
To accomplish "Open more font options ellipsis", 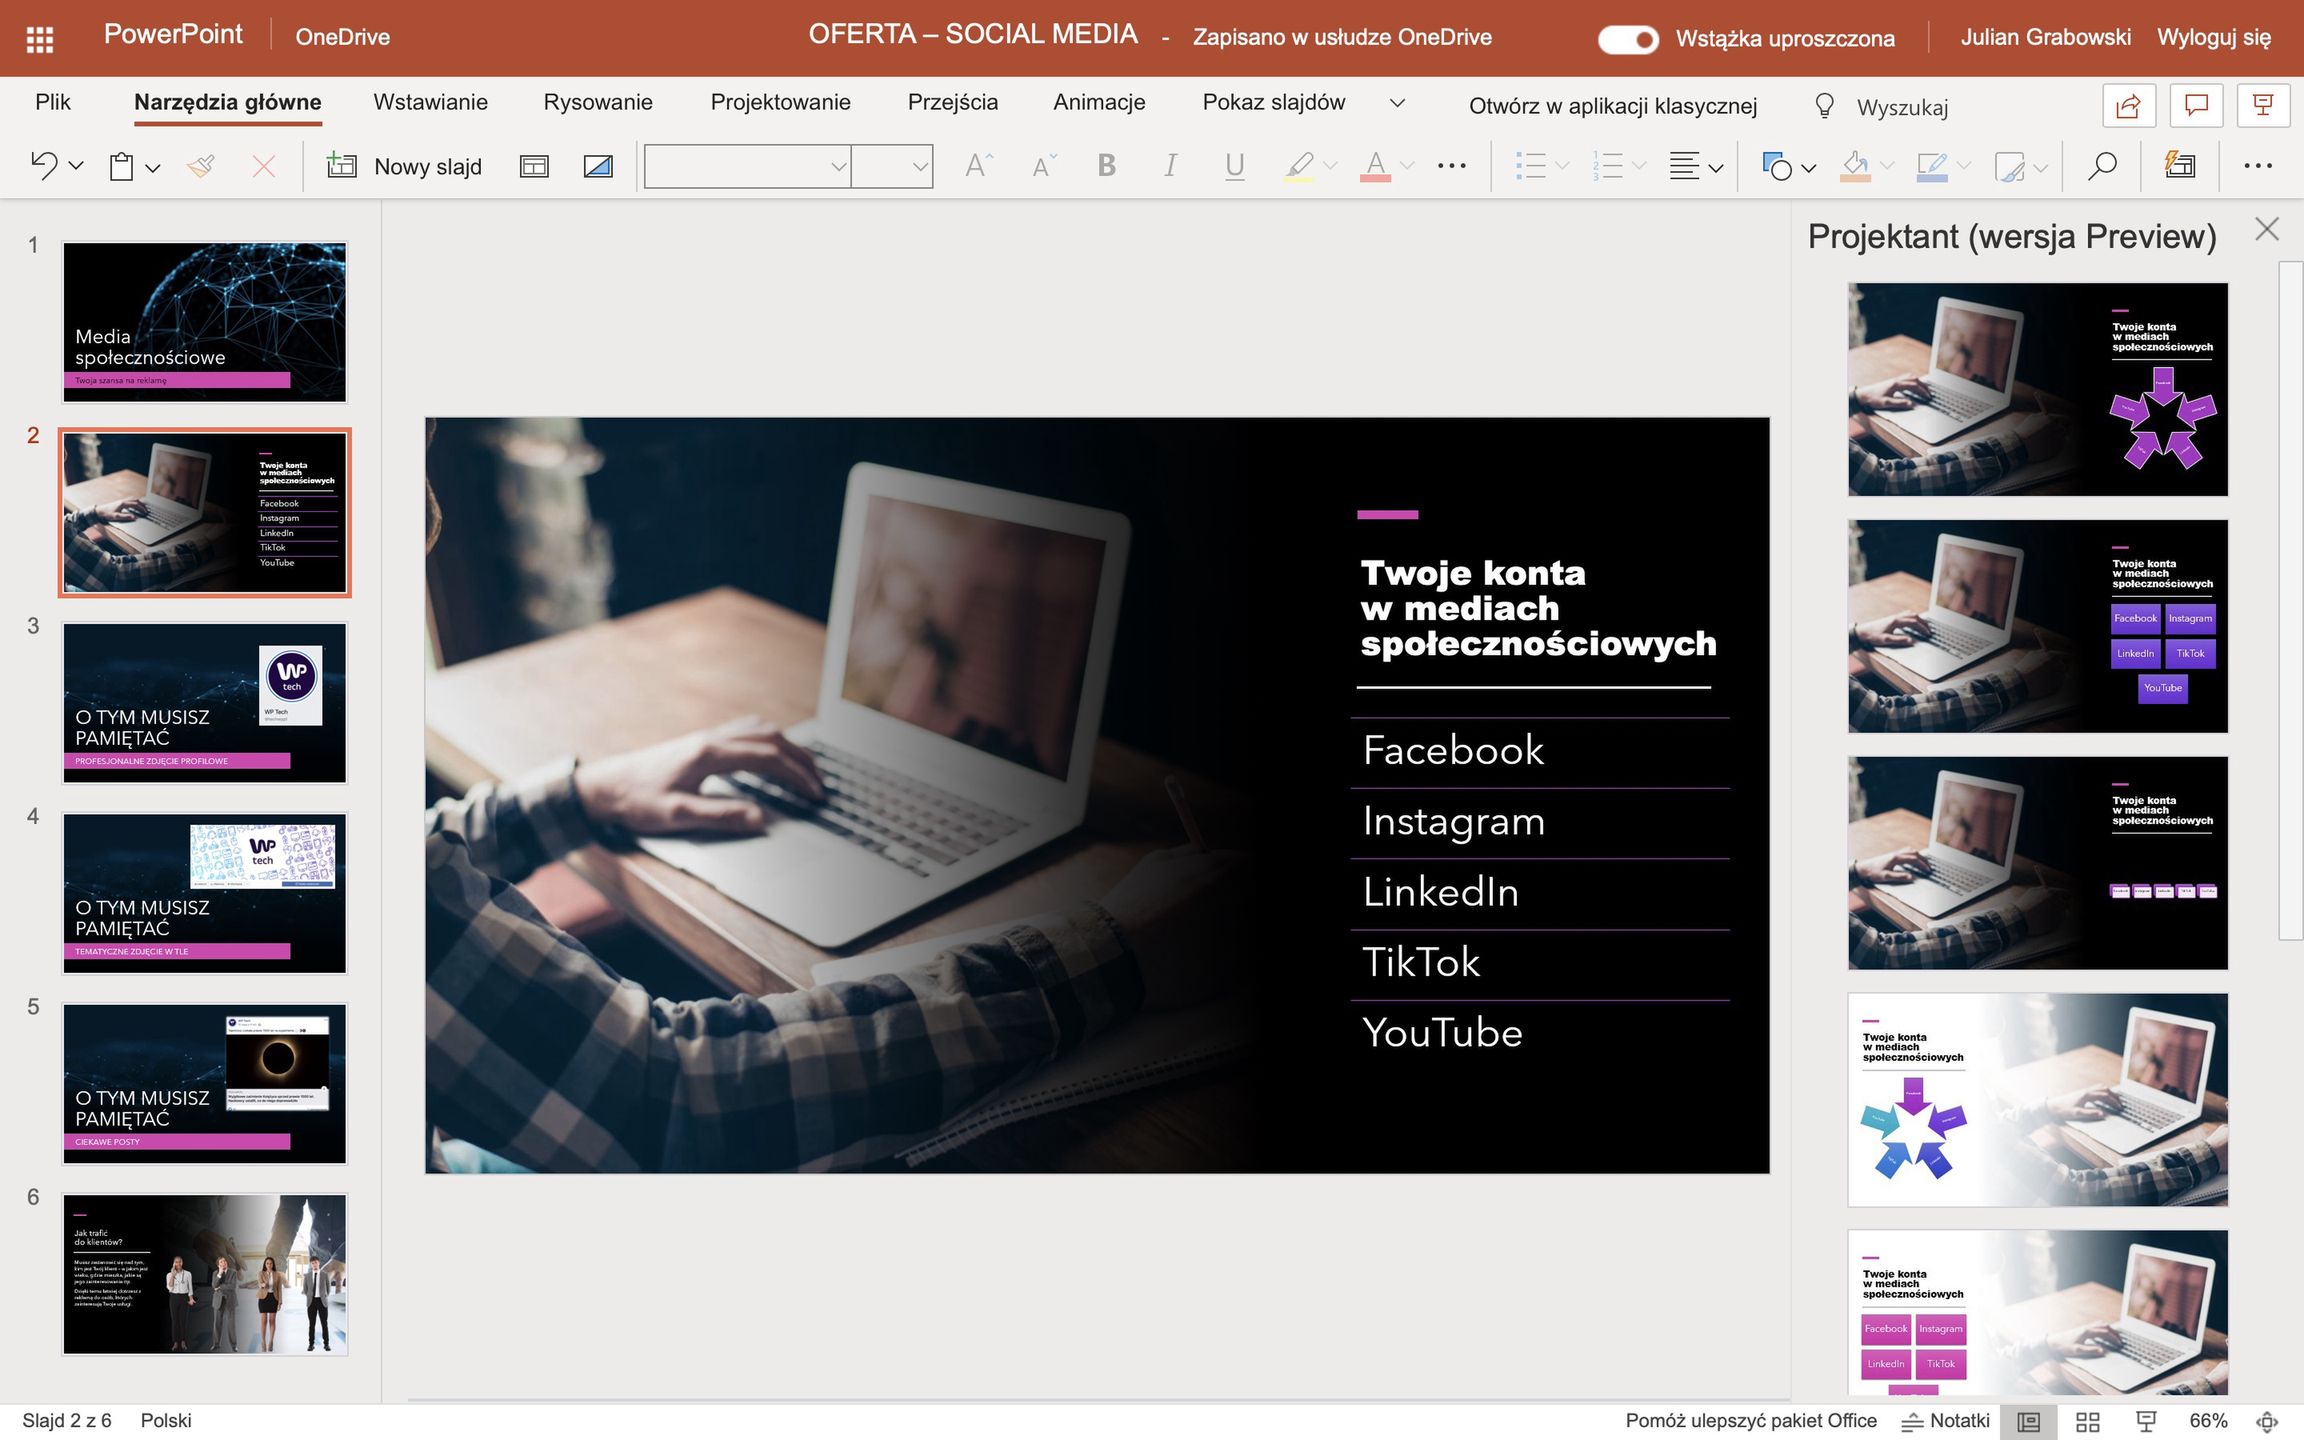I will coord(1452,166).
